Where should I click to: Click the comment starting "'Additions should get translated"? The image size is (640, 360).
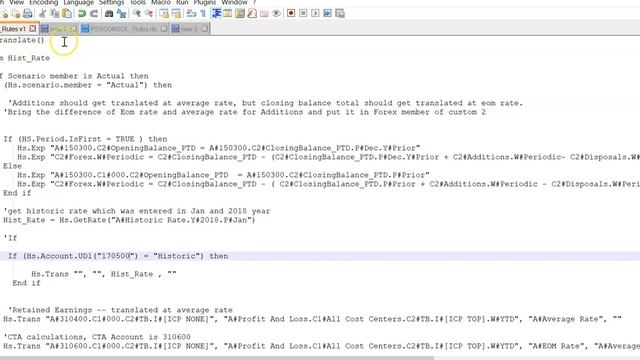pyautogui.click(x=265, y=103)
